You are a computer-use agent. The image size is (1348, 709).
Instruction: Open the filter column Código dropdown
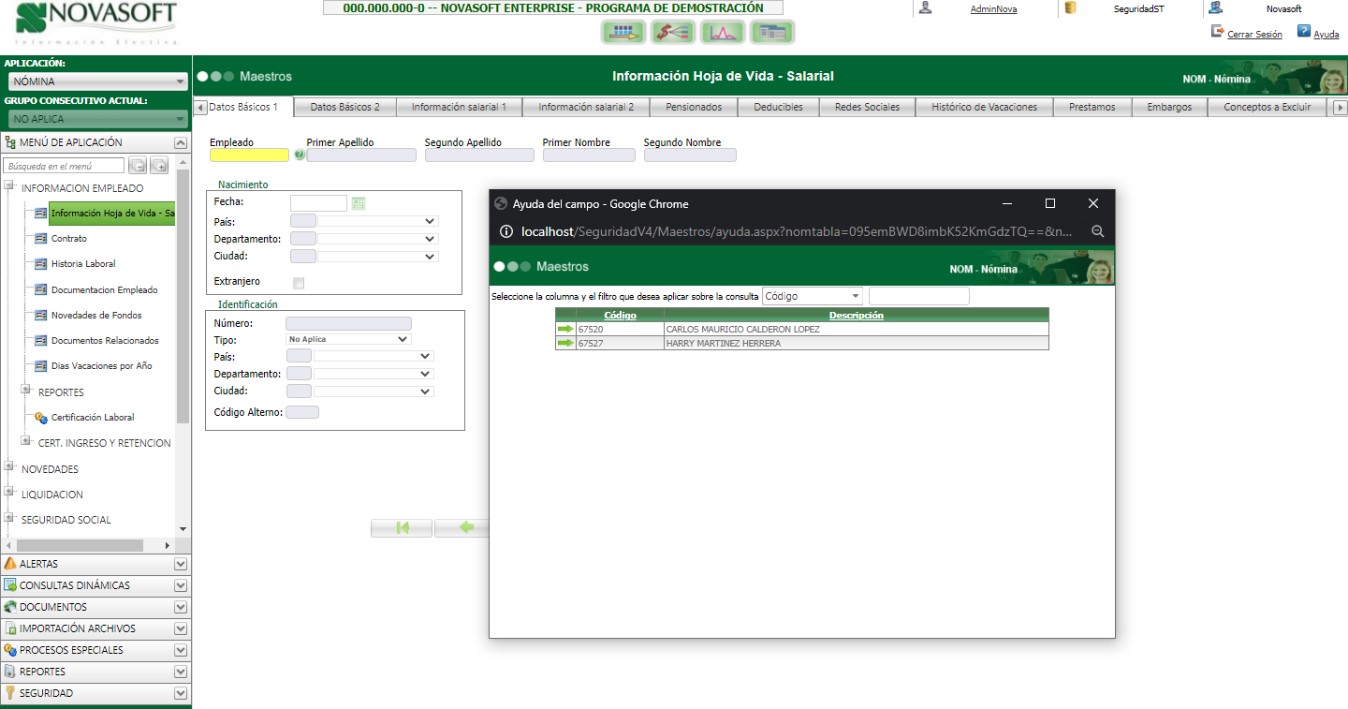(x=812, y=297)
